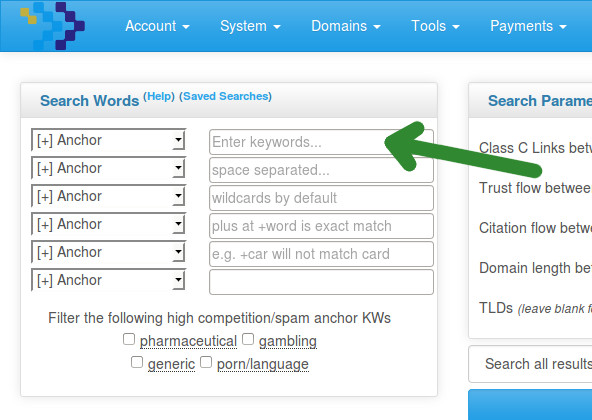Tick the generic filter checkbox
This screenshot has width=592, height=420.
tap(137, 362)
